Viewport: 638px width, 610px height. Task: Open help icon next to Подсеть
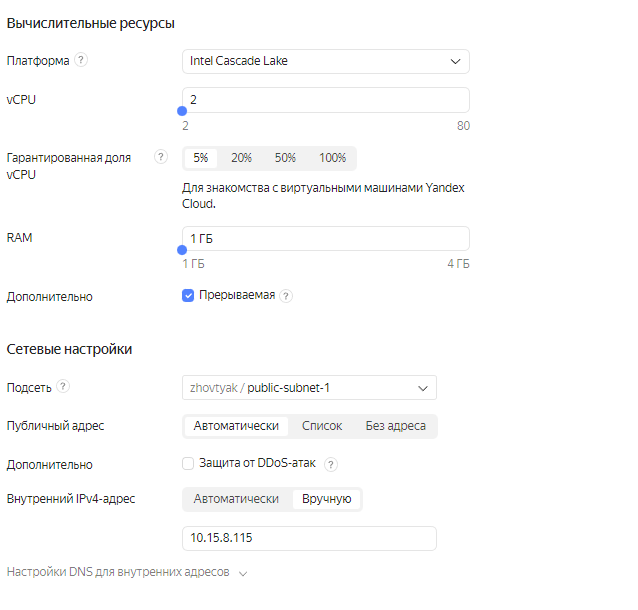pos(63,386)
